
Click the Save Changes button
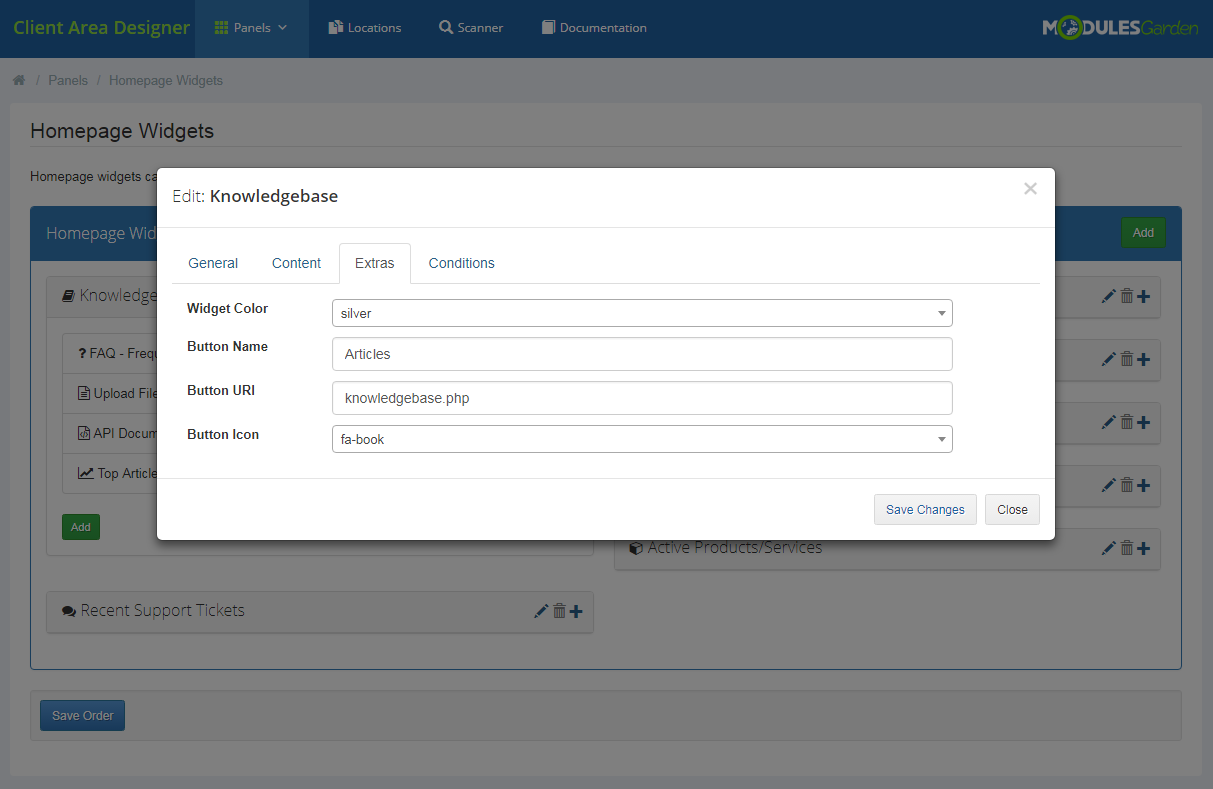(x=924, y=509)
